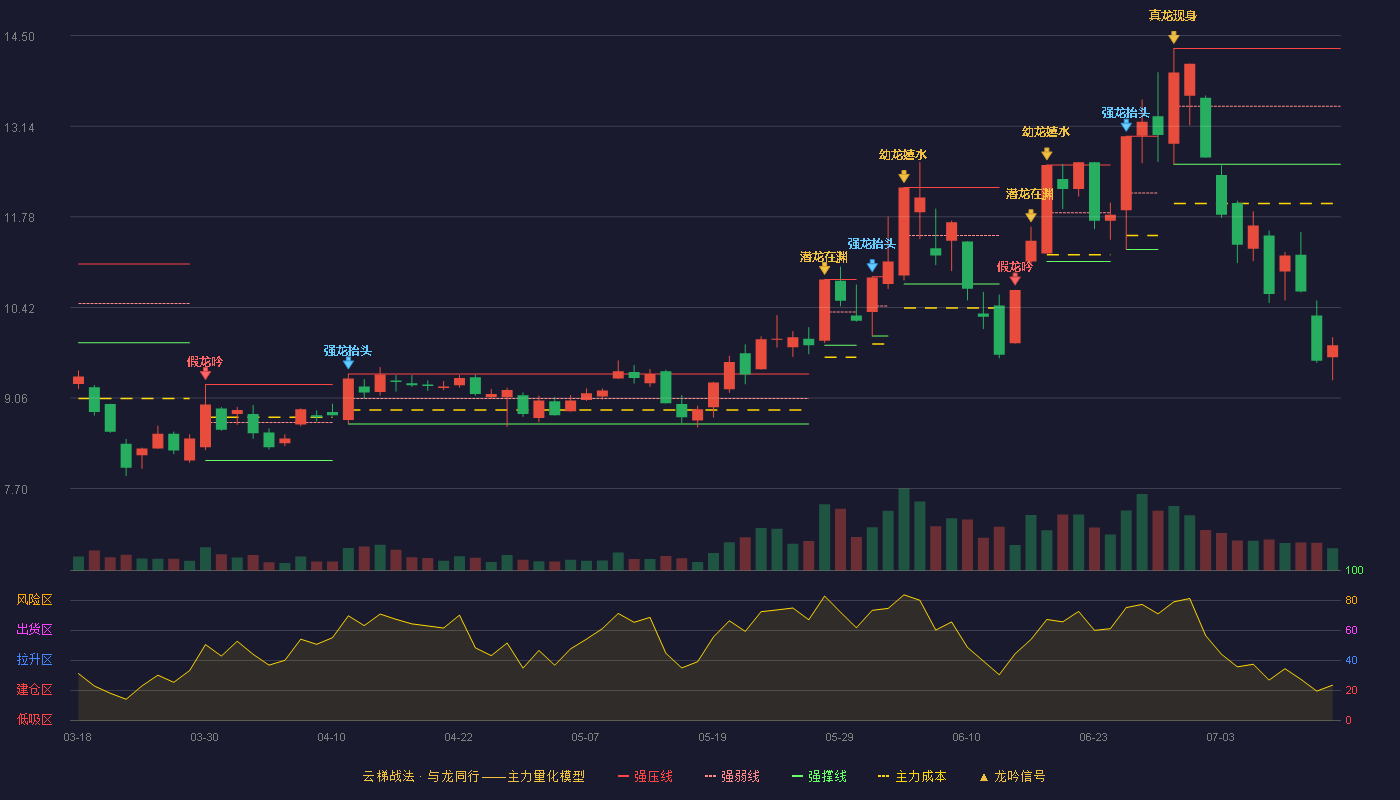
Task: Click the 14.50 price axis label
Action: [19, 37]
